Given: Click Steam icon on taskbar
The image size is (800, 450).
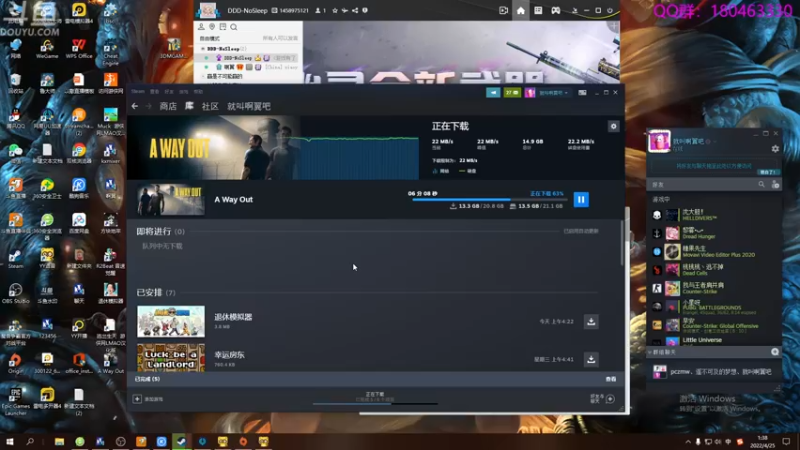Looking at the screenshot, I should pyautogui.click(x=181, y=441).
